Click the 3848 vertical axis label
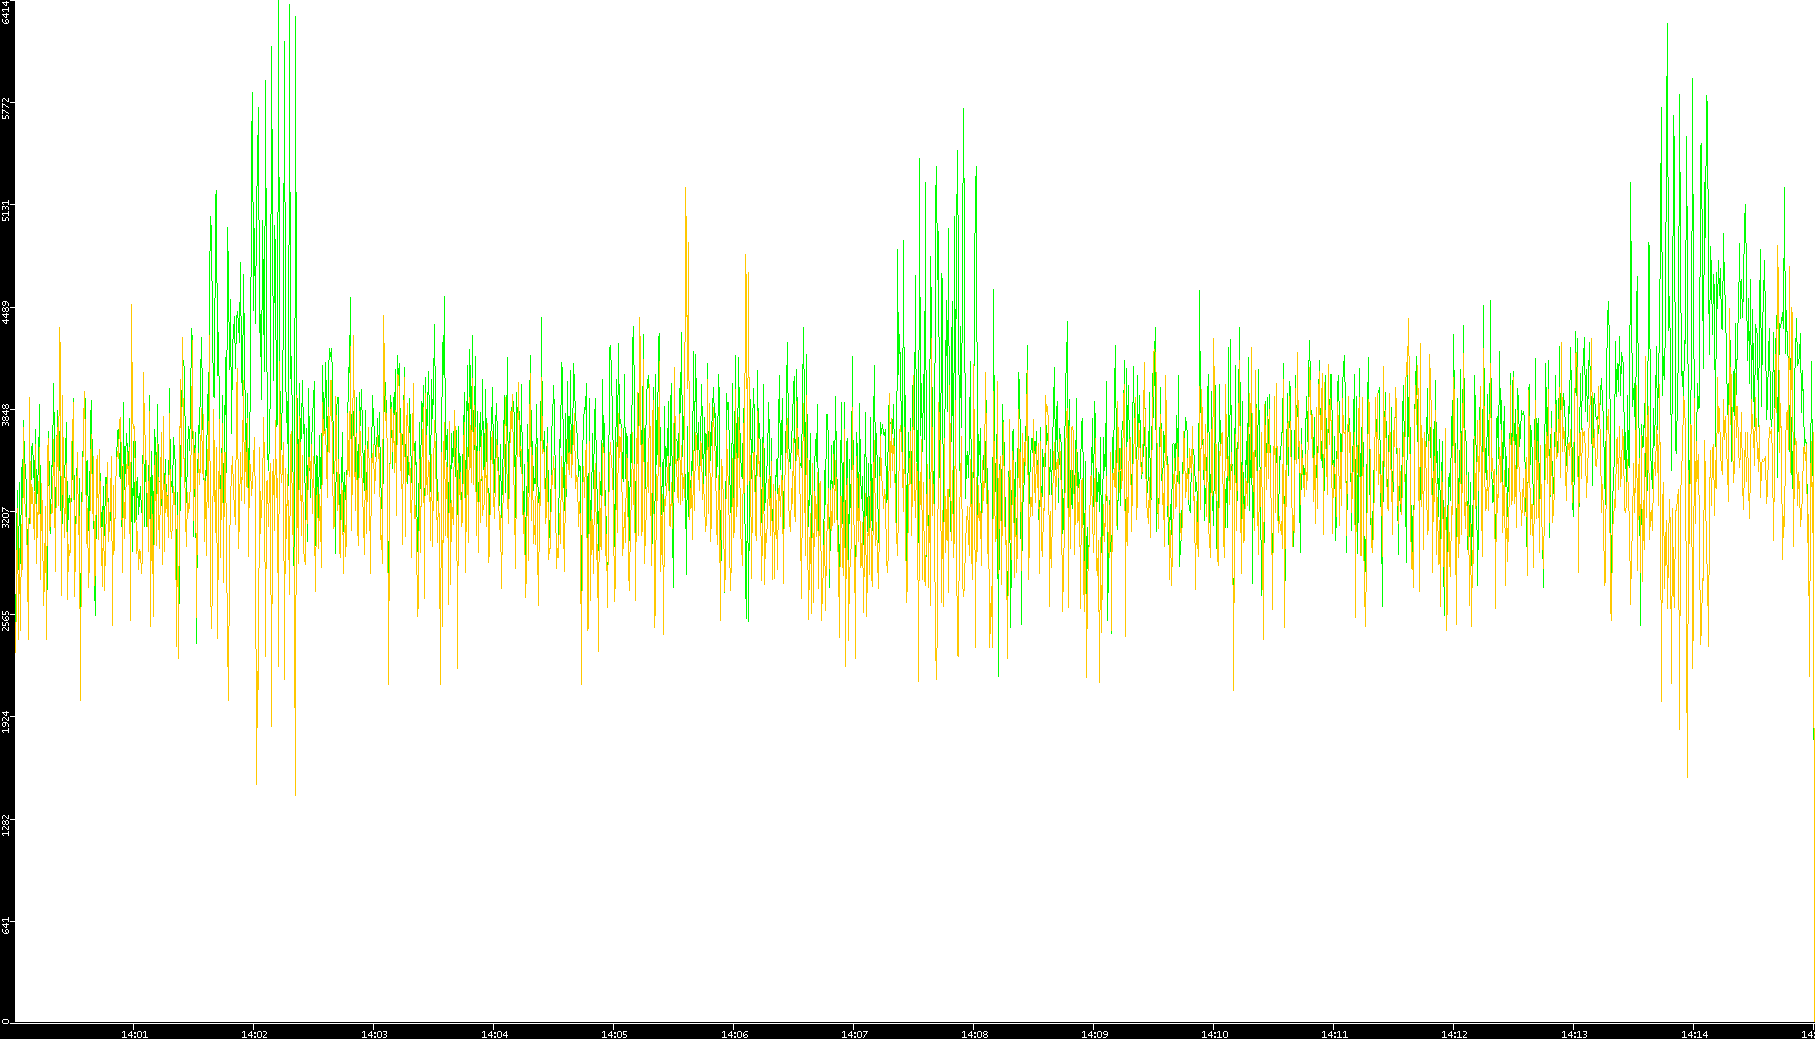 pyautogui.click(x=6, y=416)
